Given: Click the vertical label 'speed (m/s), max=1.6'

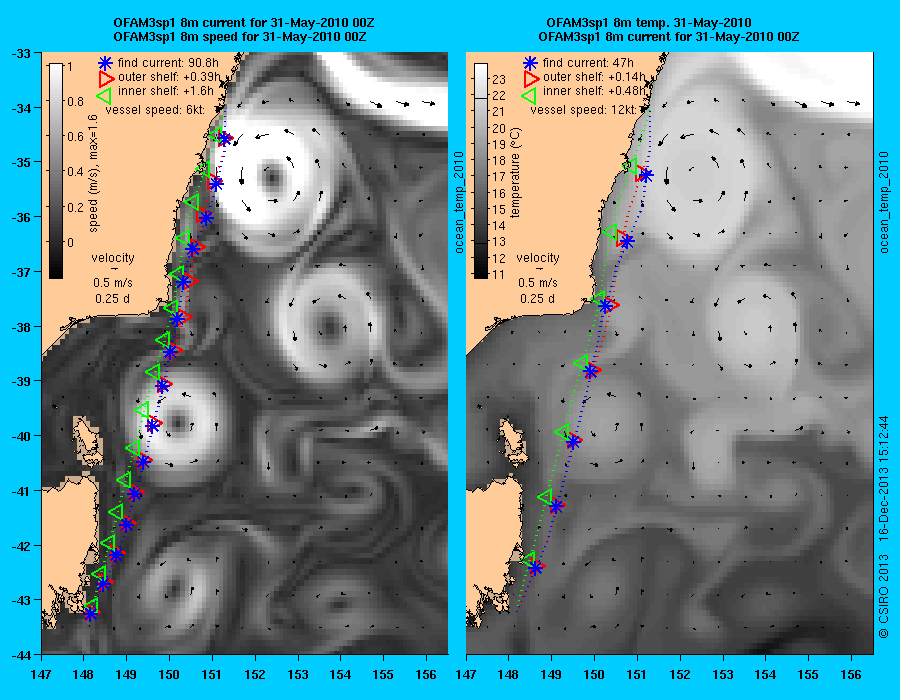Looking at the screenshot, I should 94,173.
